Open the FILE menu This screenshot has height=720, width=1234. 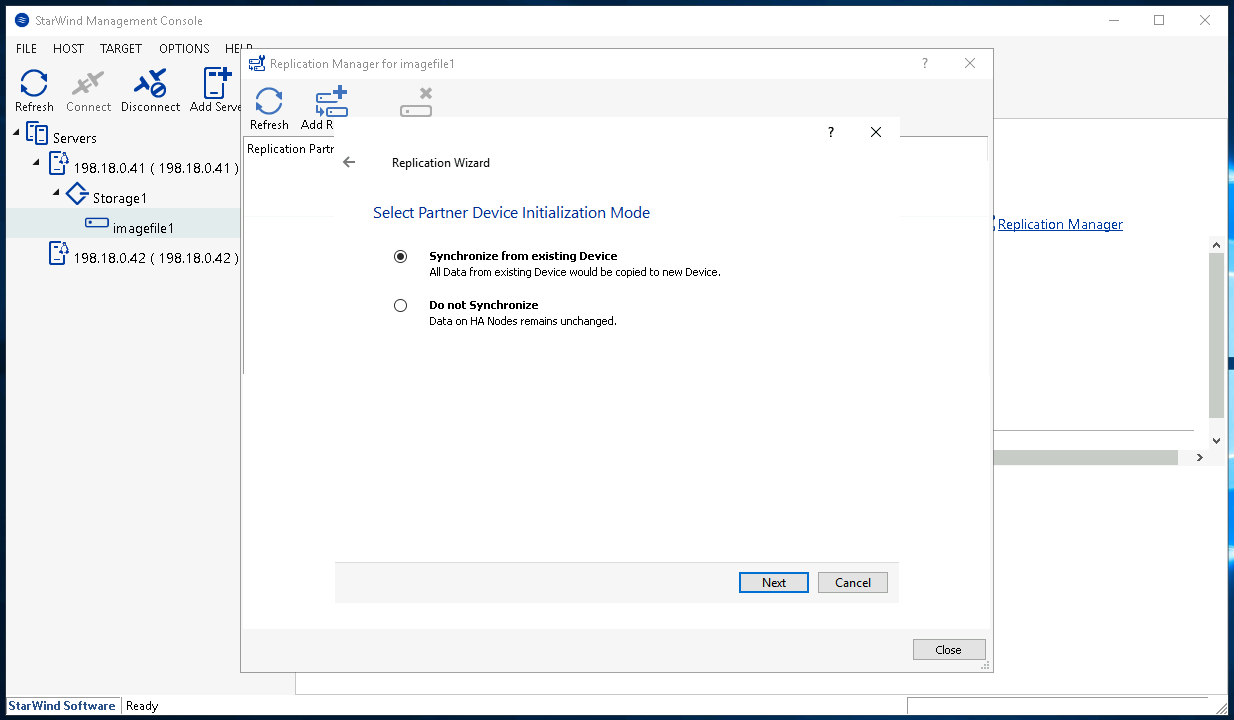click(26, 48)
